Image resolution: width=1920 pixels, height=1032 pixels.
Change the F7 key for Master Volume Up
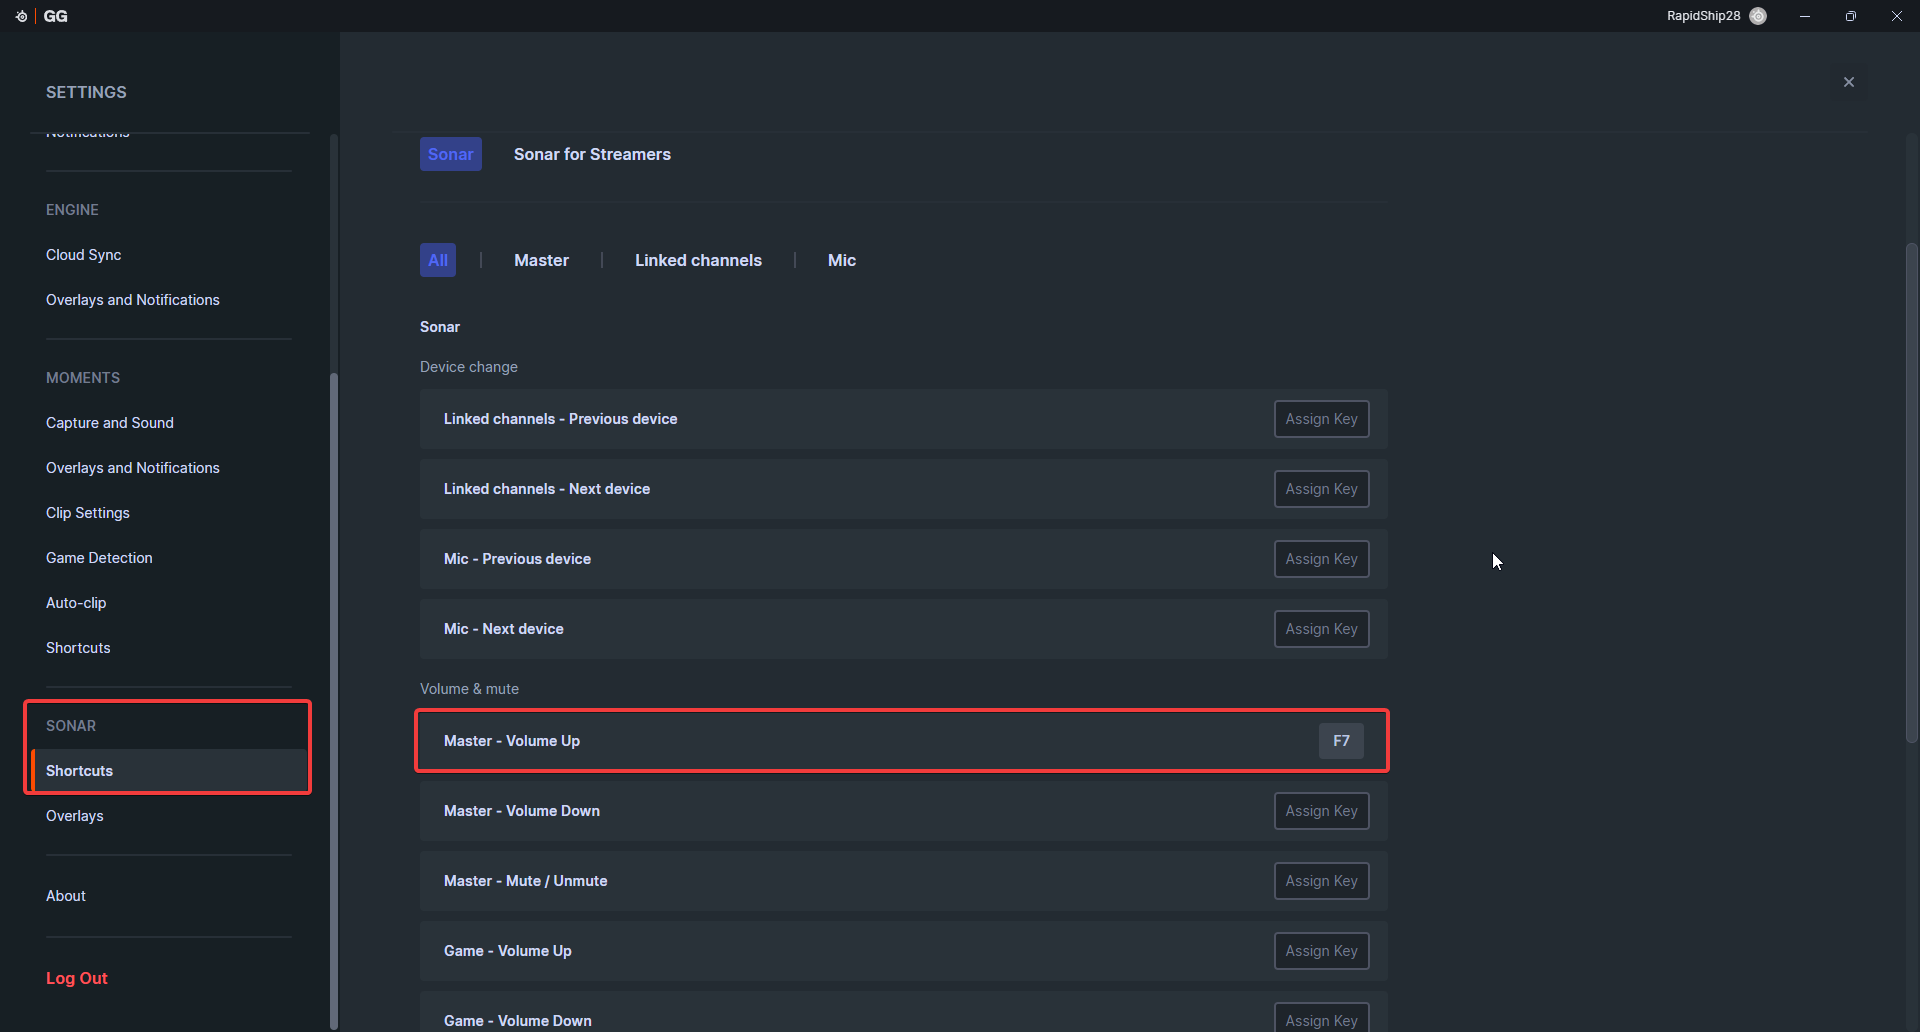pos(1341,741)
